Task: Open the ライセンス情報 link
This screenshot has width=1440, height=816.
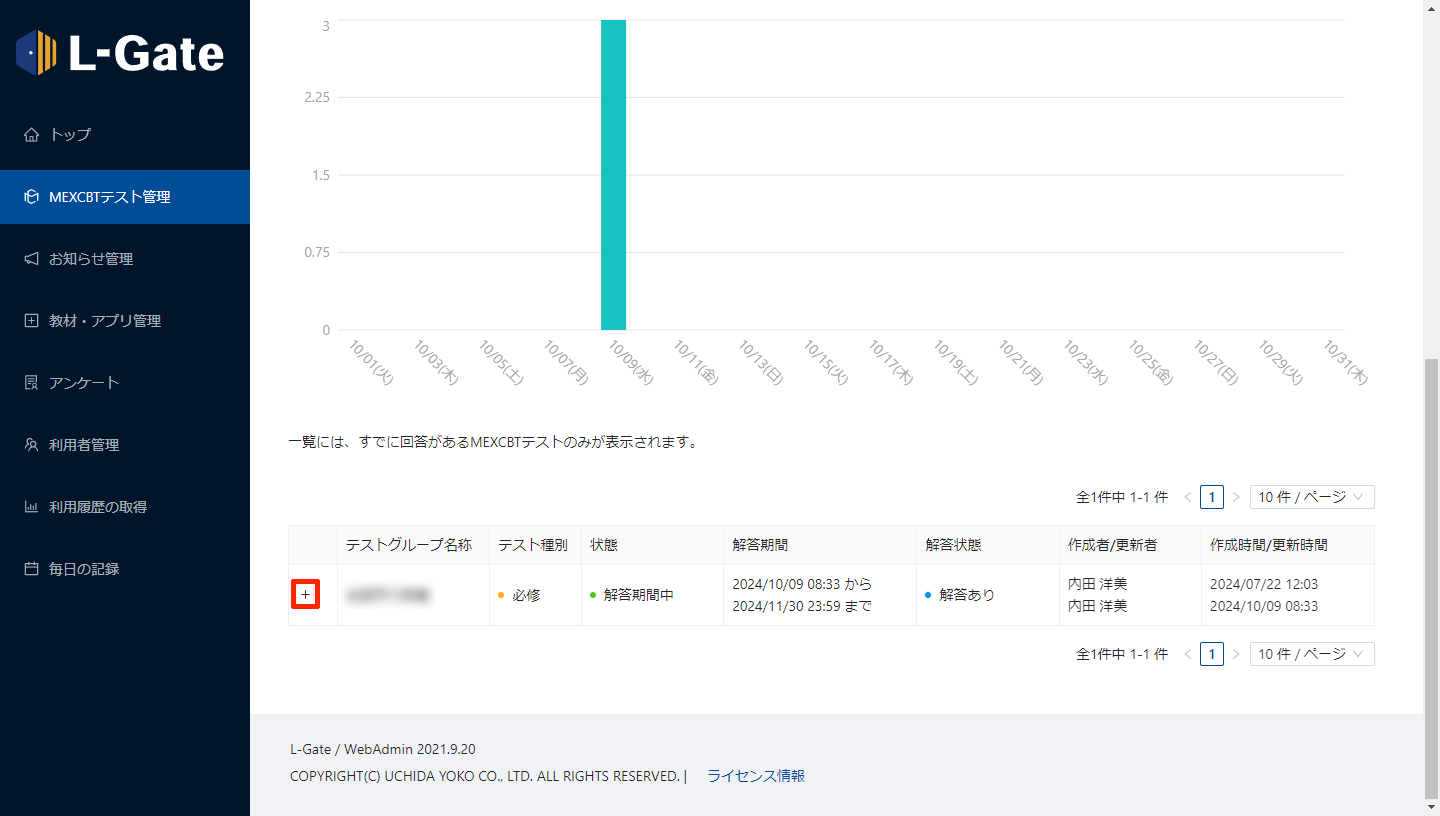Action: click(755, 776)
